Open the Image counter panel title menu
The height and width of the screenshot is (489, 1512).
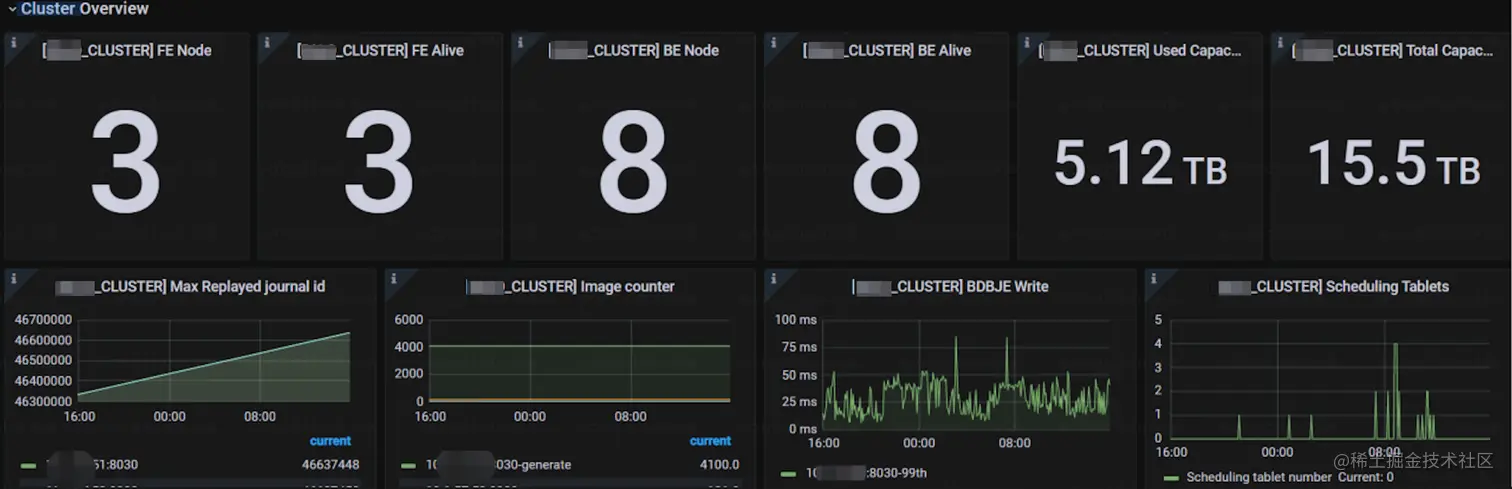point(571,287)
